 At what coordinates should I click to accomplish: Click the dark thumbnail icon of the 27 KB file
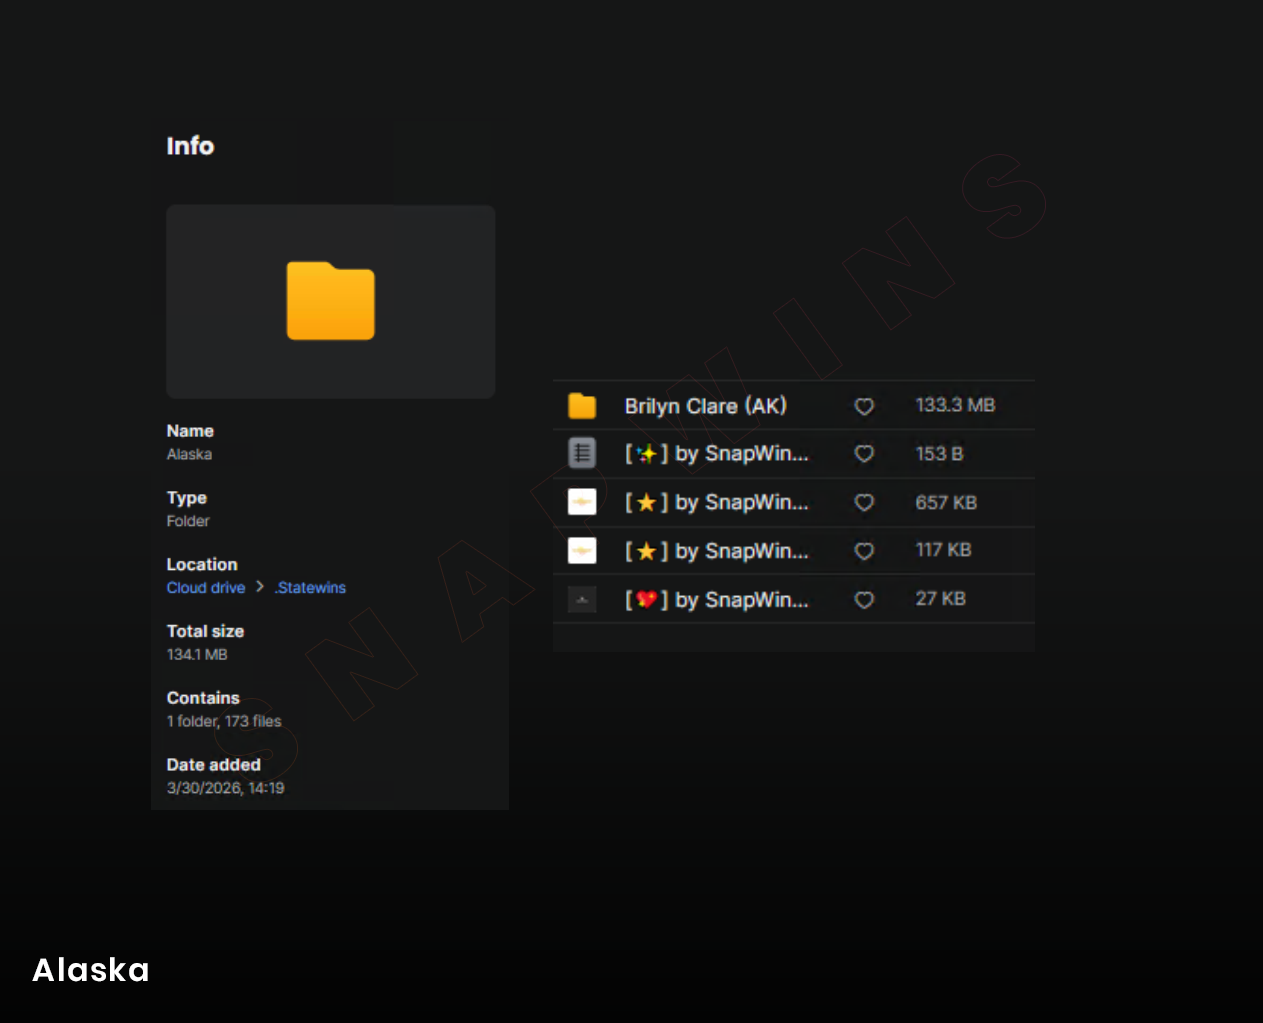[582, 600]
